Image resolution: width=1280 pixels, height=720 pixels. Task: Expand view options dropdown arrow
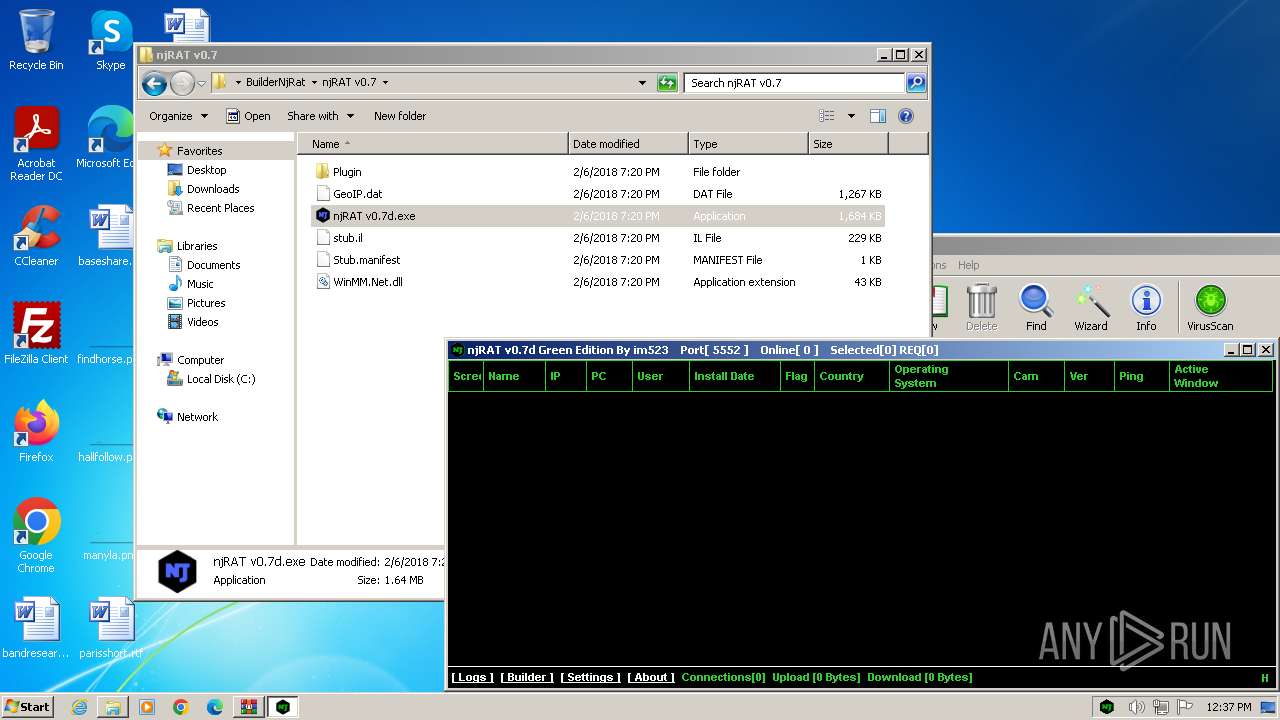click(x=851, y=116)
